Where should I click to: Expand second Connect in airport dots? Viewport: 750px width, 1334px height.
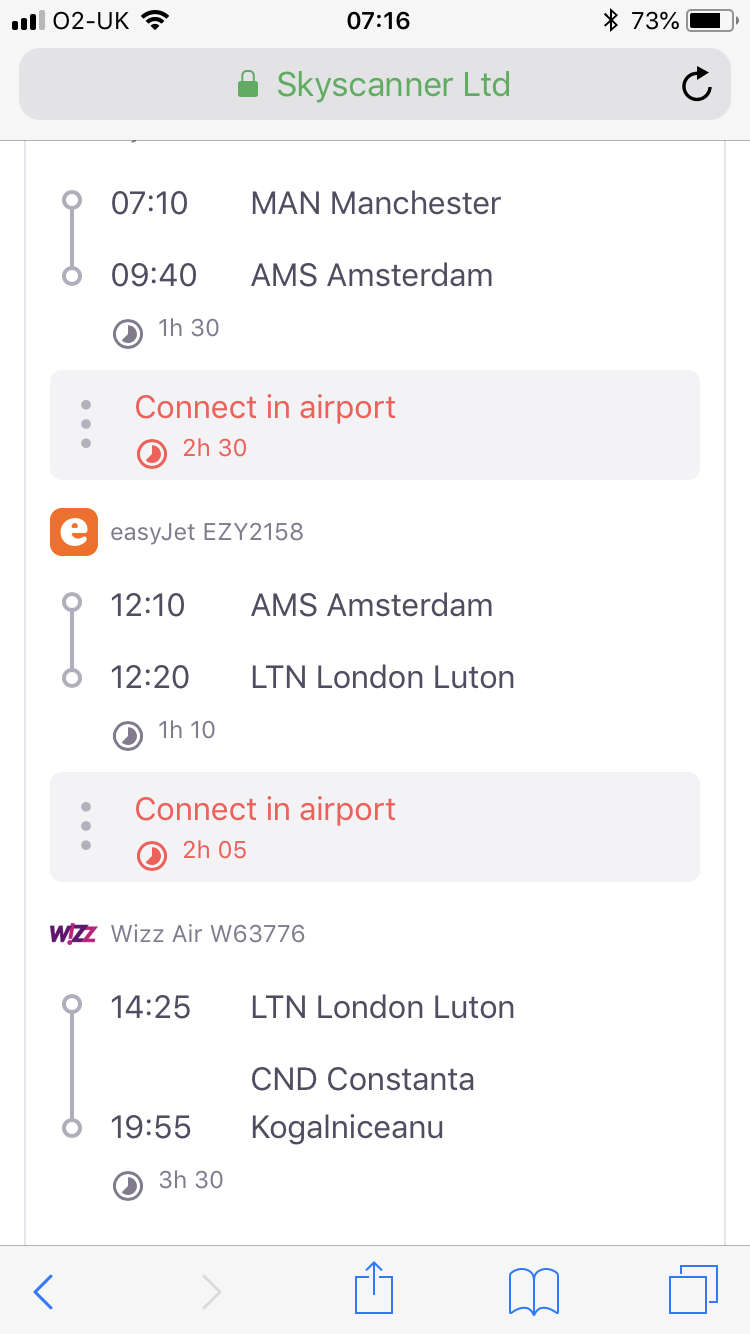tap(86, 826)
